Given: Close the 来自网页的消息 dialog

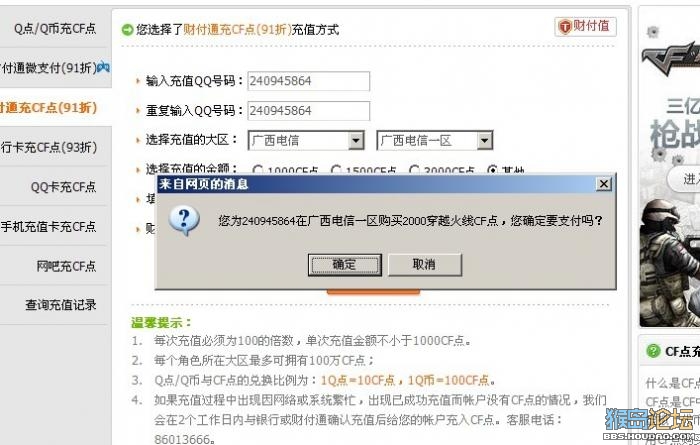Looking at the screenshot, I should [x=604, y=184].
